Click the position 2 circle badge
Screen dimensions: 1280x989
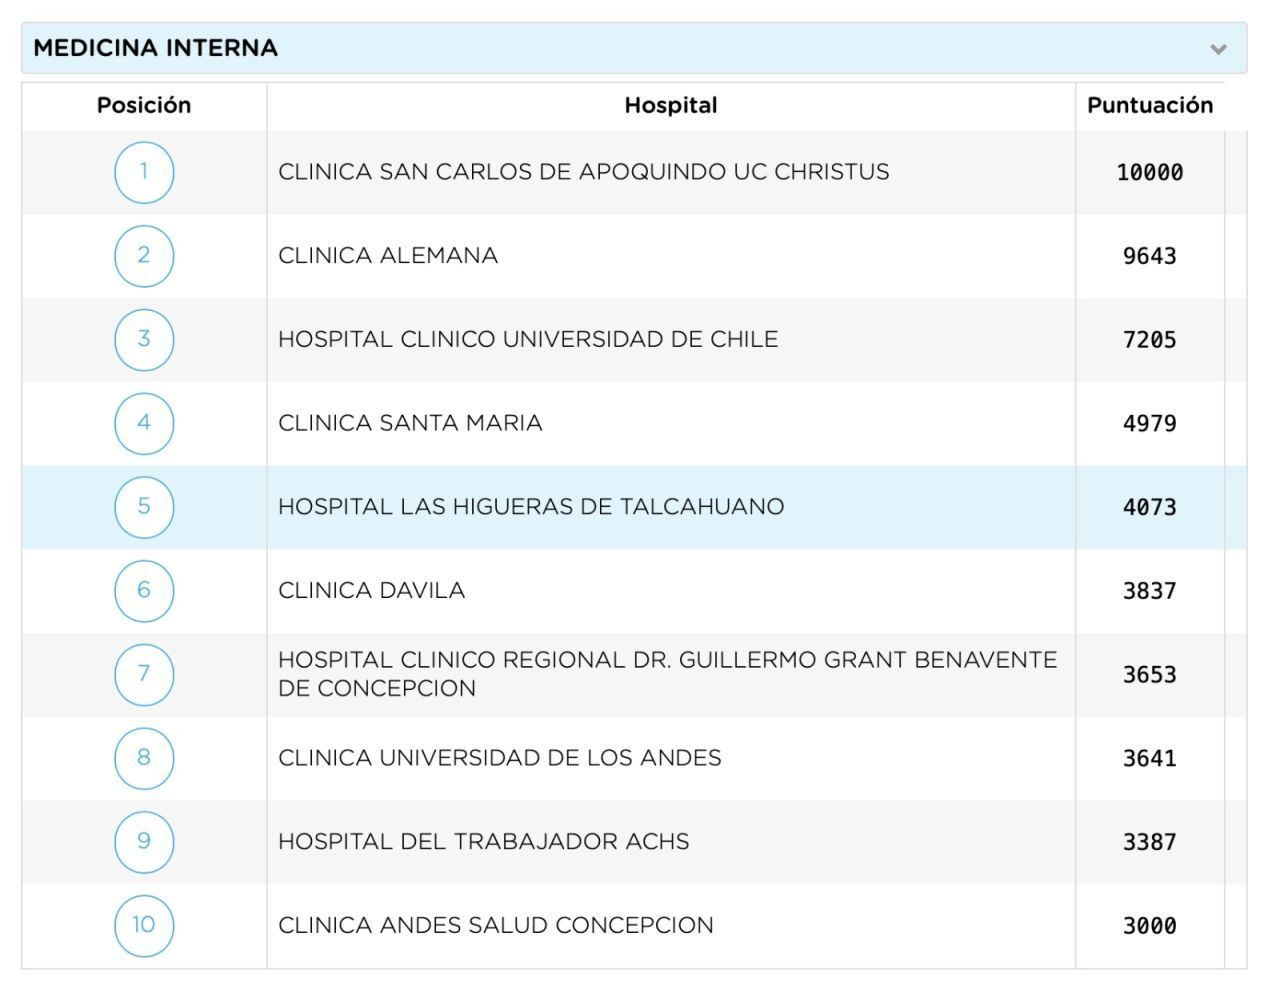144,256
